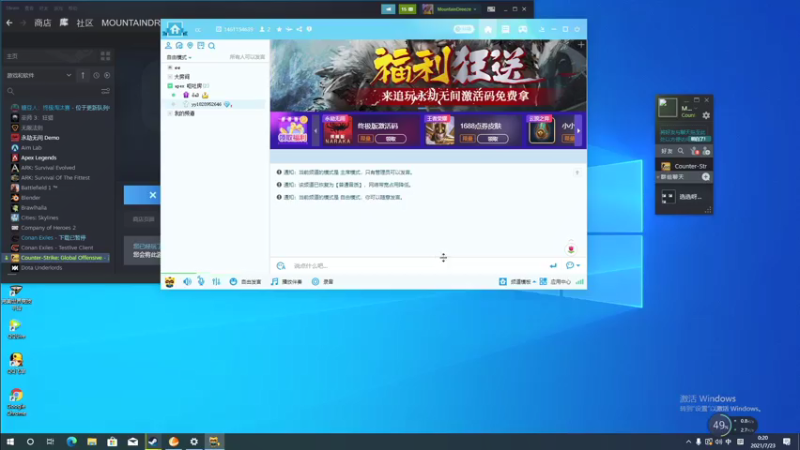Select Apex Legends in Steam library
The image size is (800, 450).
coord(39,158)
